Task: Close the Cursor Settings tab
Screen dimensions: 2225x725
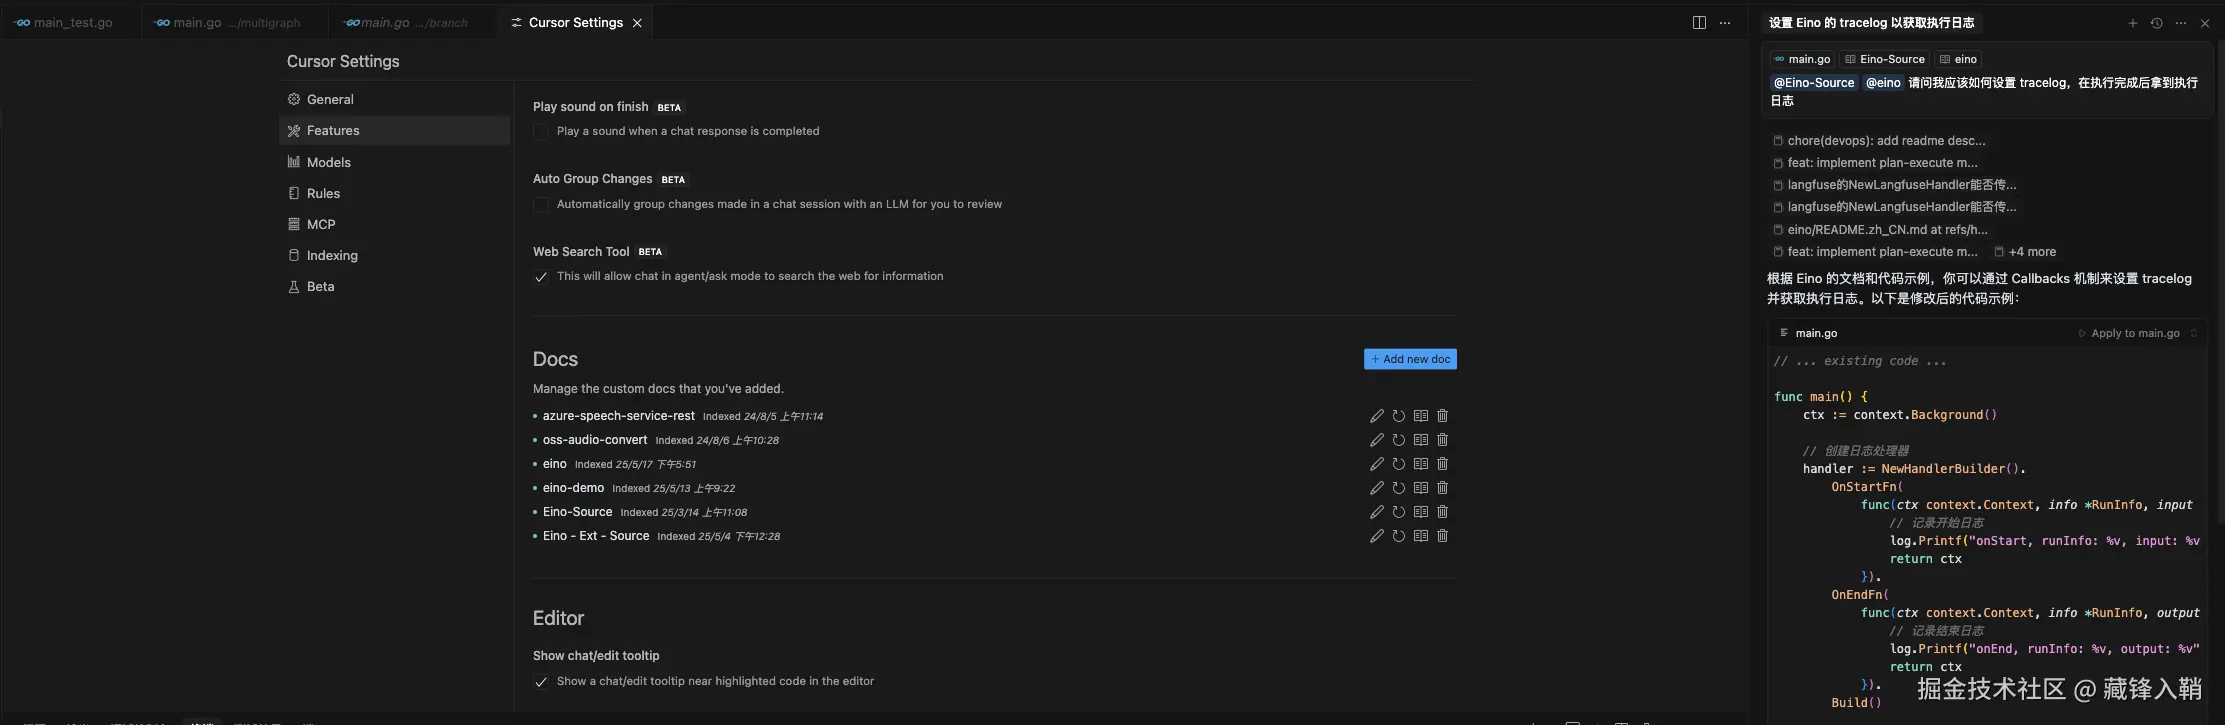Action: (637, 23)
